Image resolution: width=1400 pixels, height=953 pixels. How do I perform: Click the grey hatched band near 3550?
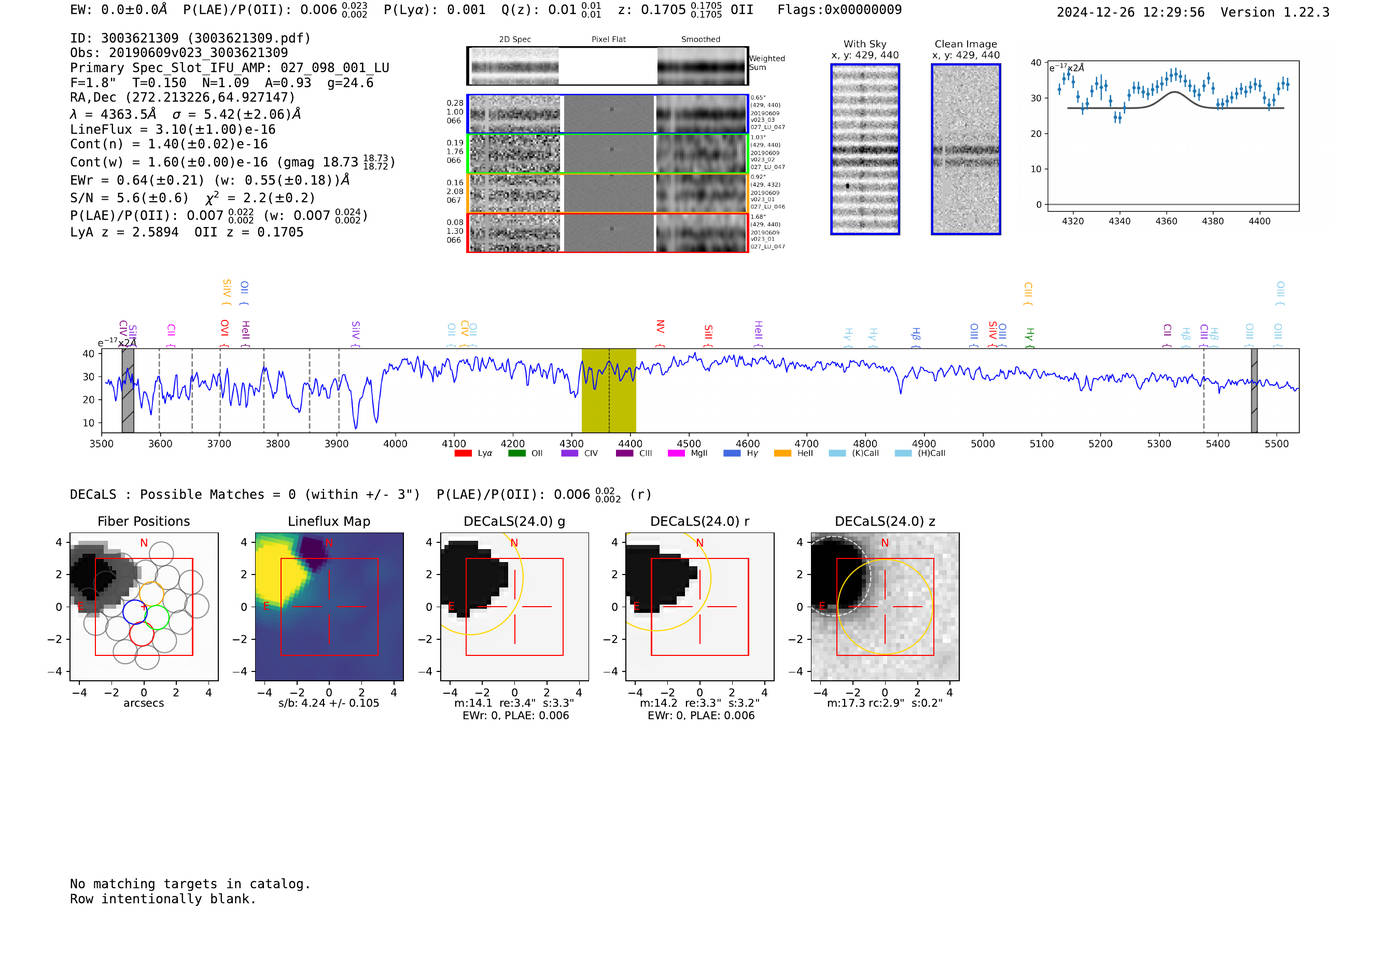tap(128, 390)
